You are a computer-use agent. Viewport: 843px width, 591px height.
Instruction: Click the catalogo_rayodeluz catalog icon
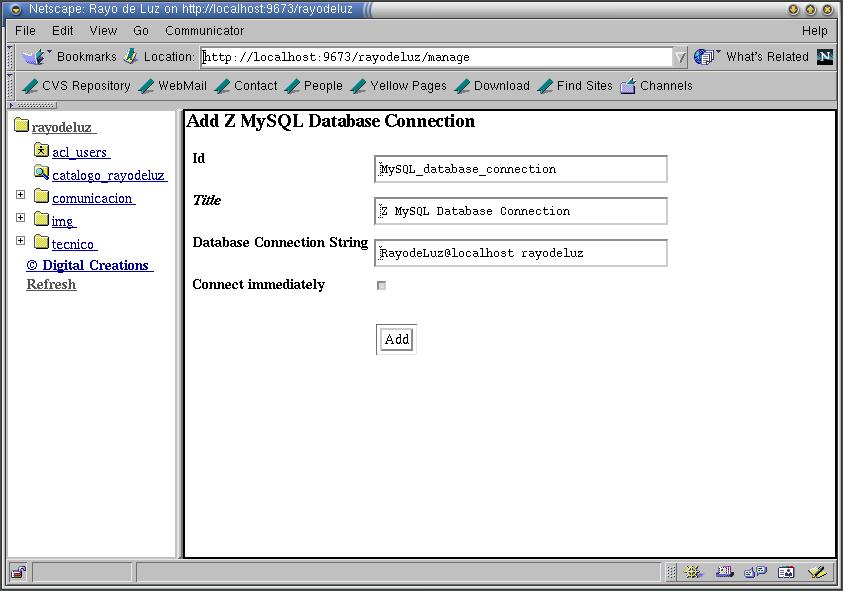41,172
